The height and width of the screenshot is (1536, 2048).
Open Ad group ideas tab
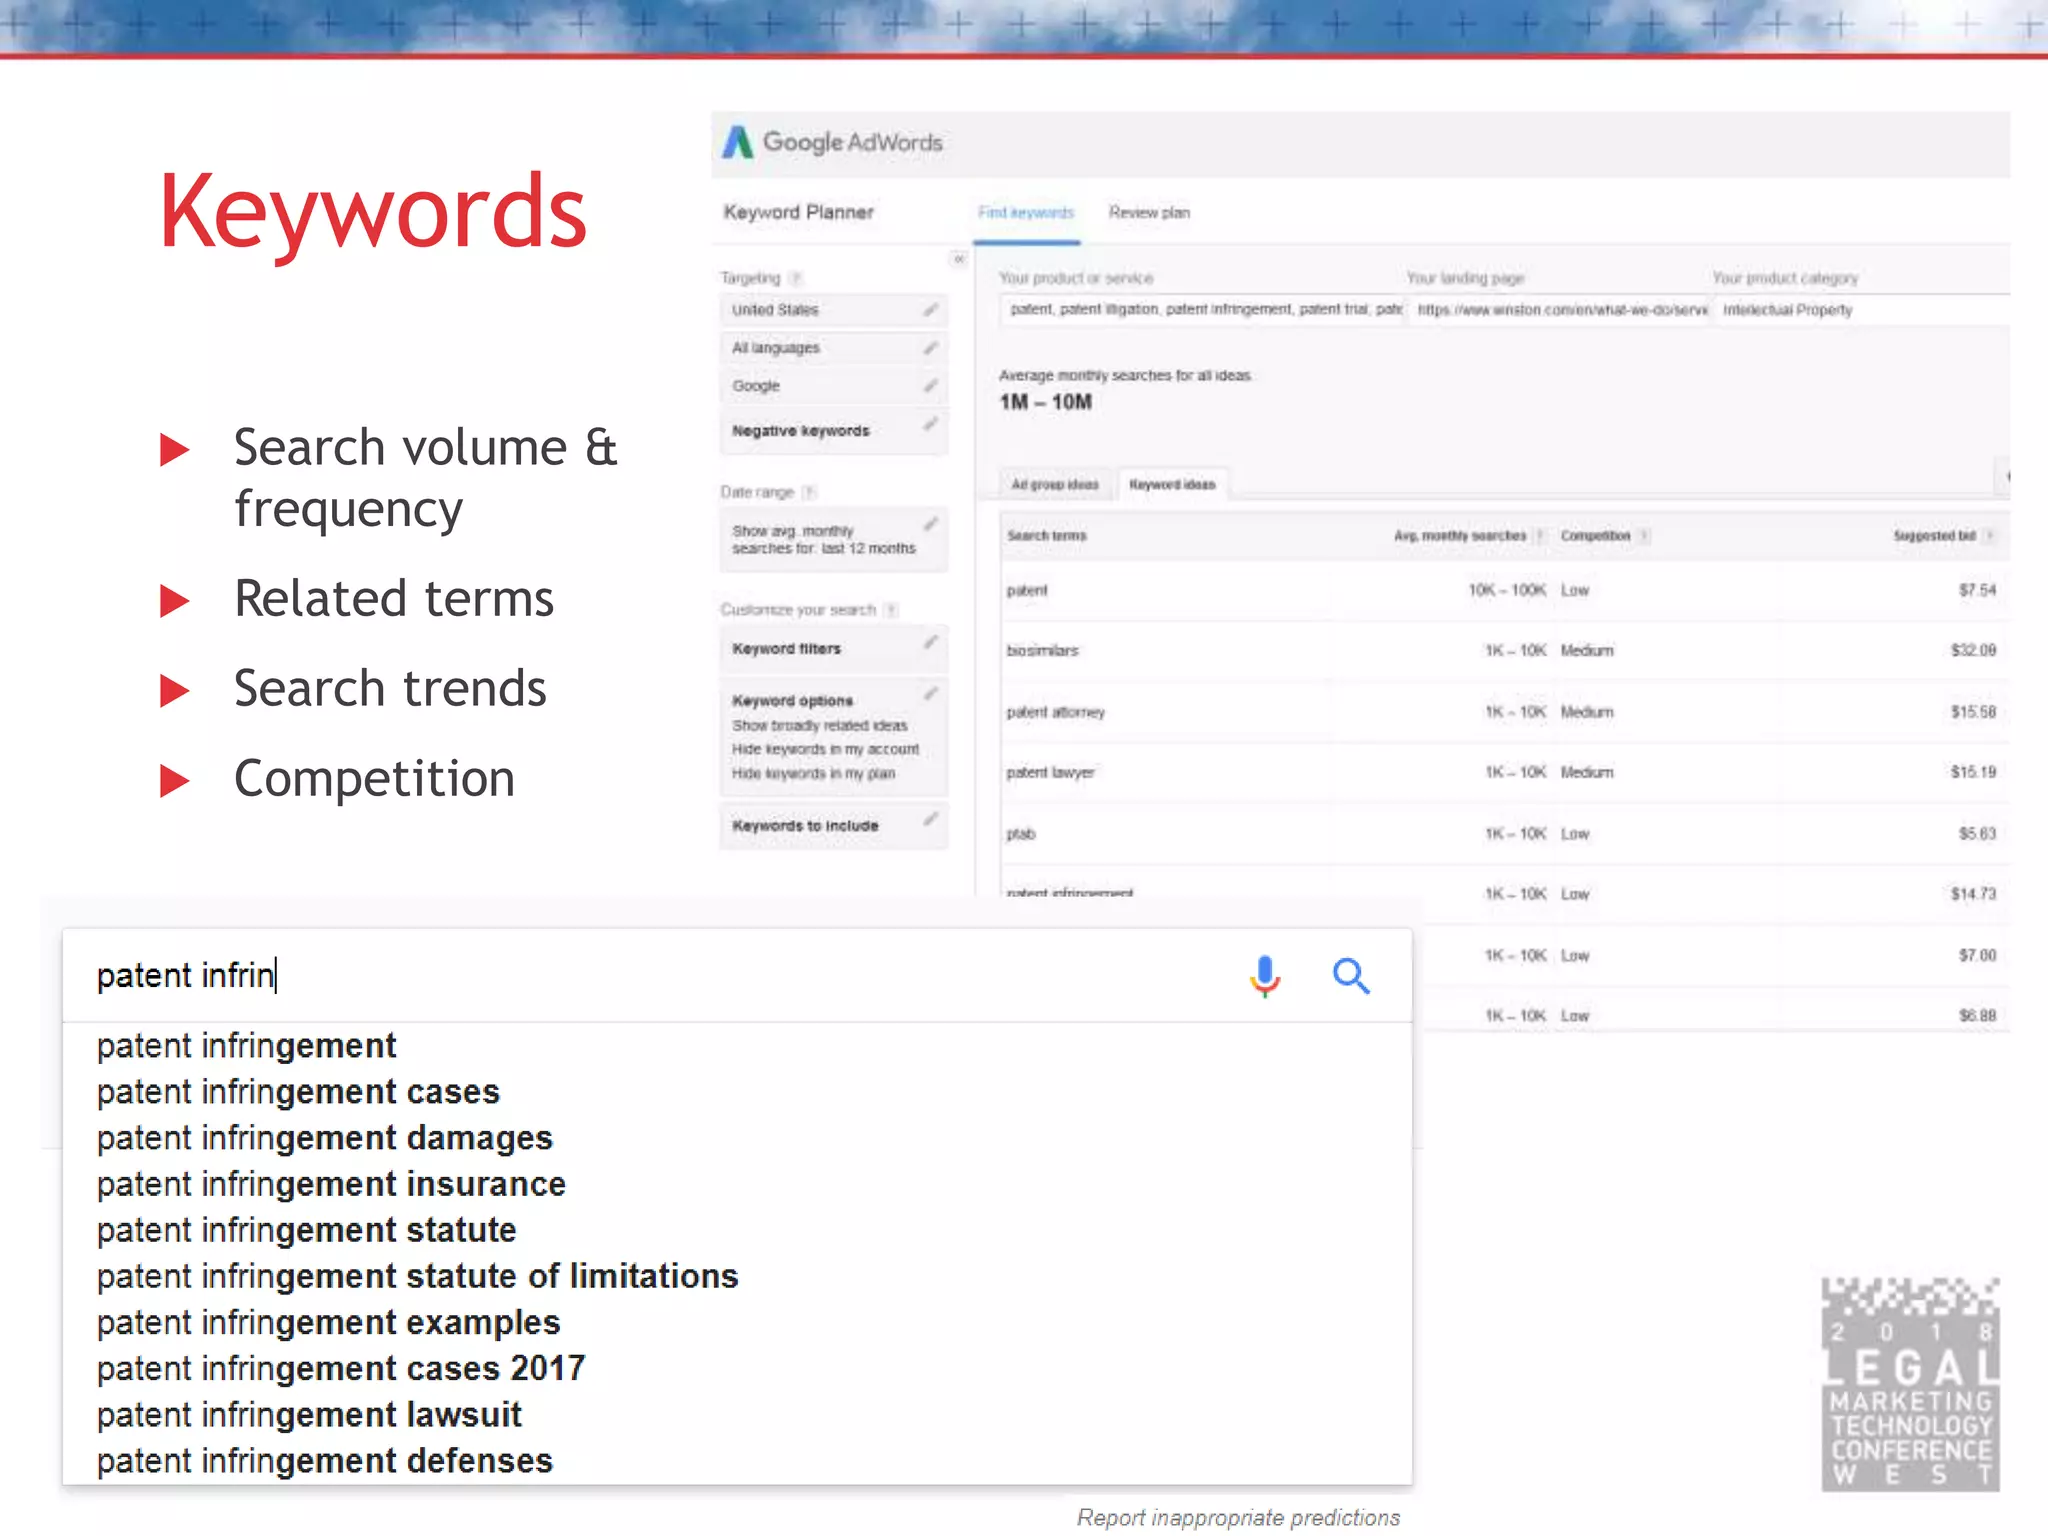1055,485
